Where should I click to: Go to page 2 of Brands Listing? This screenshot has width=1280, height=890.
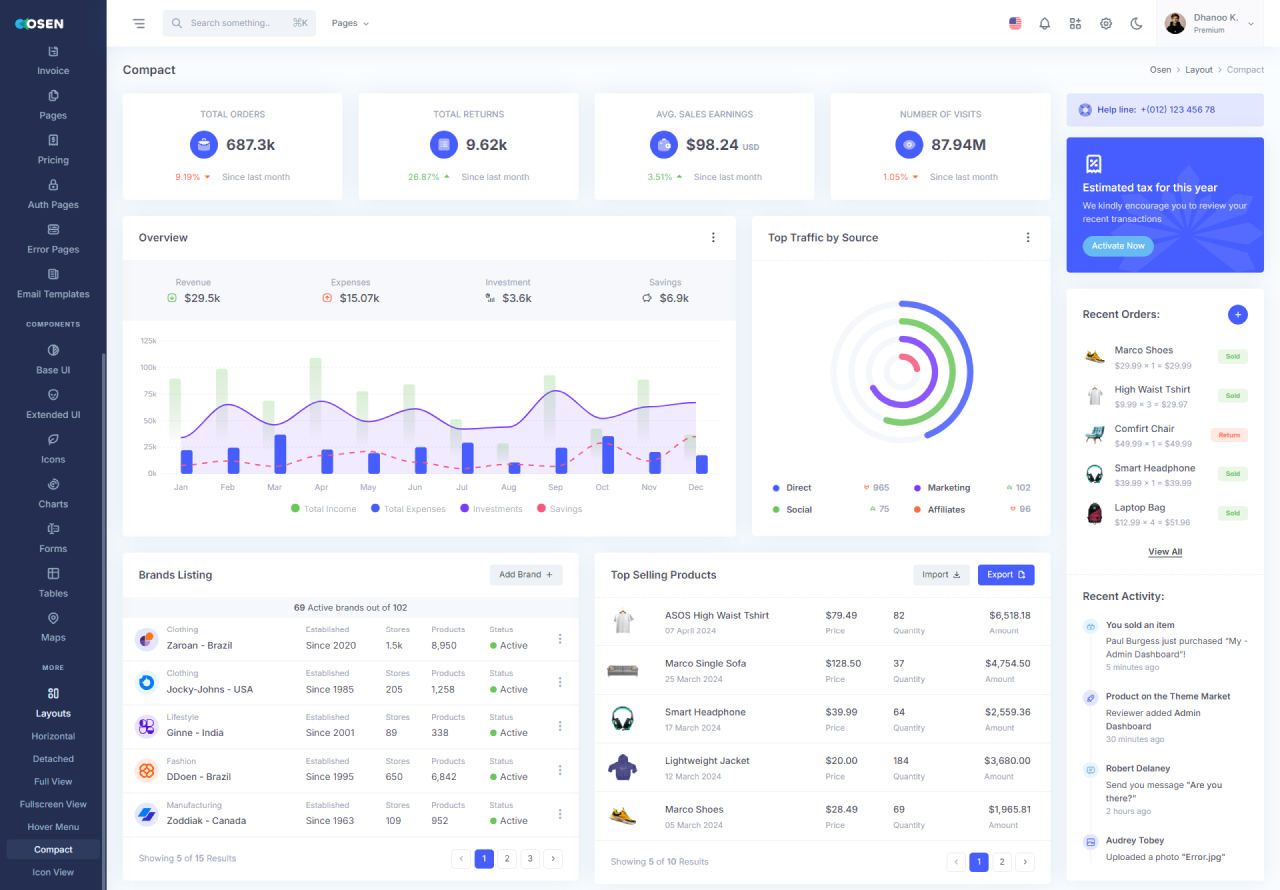(507, 858)
